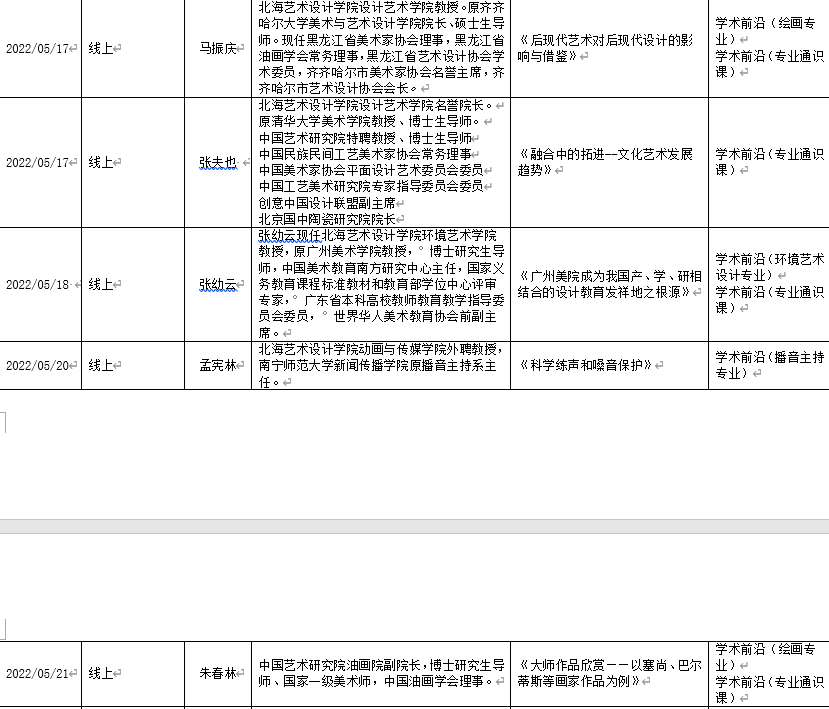Click the title 《融合中的拓进—文化艺术发展趋势》

(x=606, y=162)
